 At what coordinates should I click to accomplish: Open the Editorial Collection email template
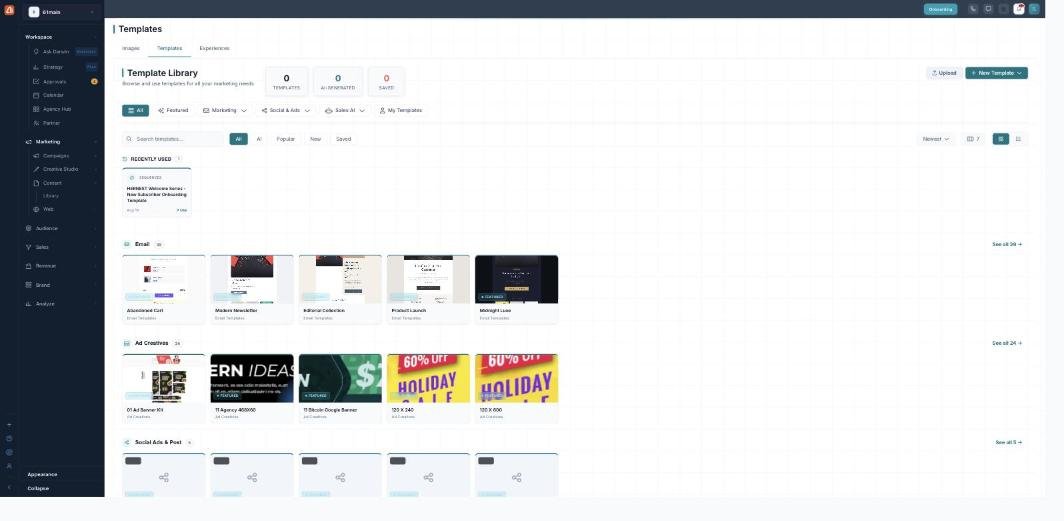click(x=340, y=290)
